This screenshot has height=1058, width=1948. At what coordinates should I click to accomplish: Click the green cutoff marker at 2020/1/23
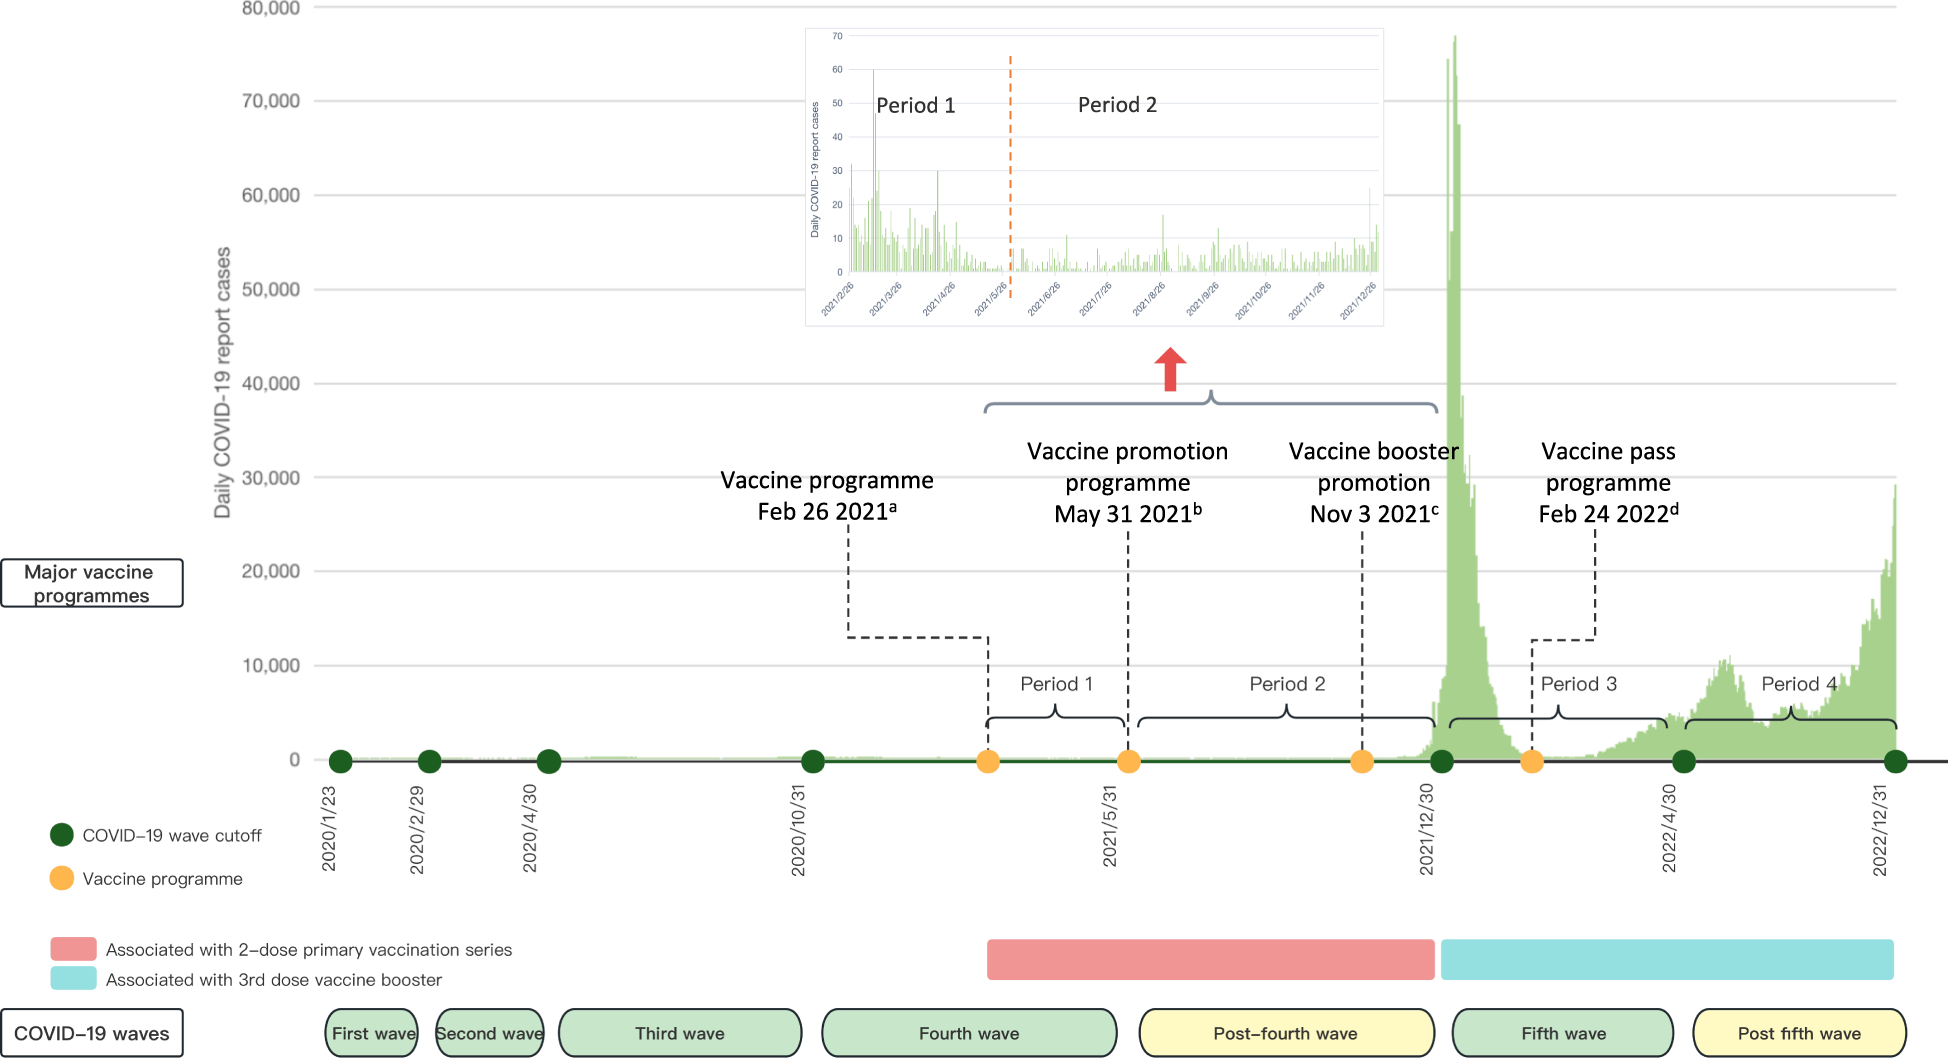(x=340, y=761)
